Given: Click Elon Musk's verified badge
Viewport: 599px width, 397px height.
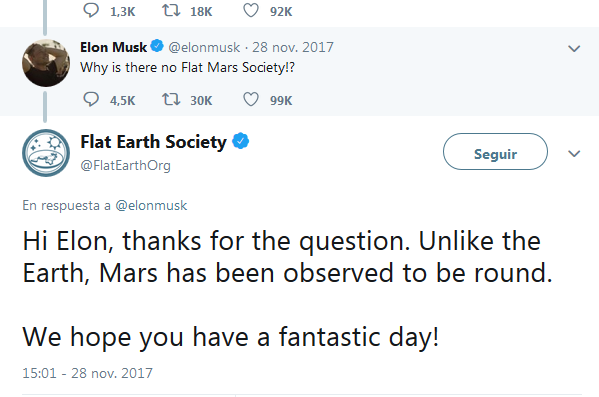Looking at the screenshot, I should coord(157,46).
